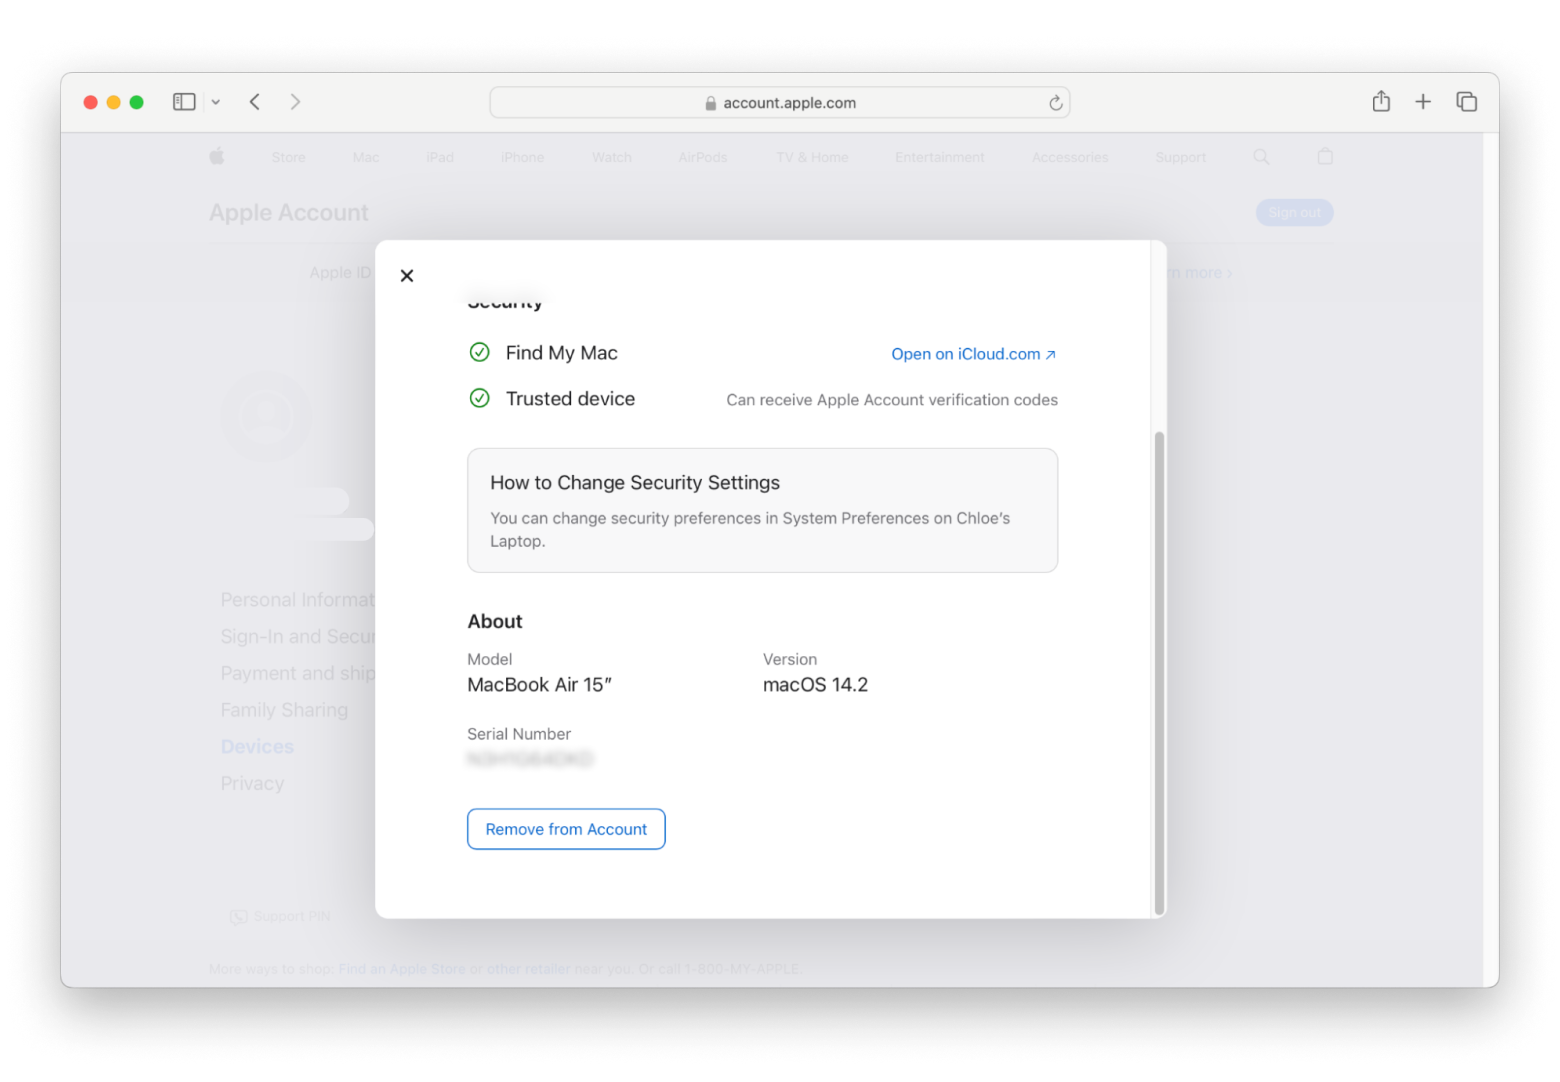Click the Serial Number label

(x=519, y=734)
